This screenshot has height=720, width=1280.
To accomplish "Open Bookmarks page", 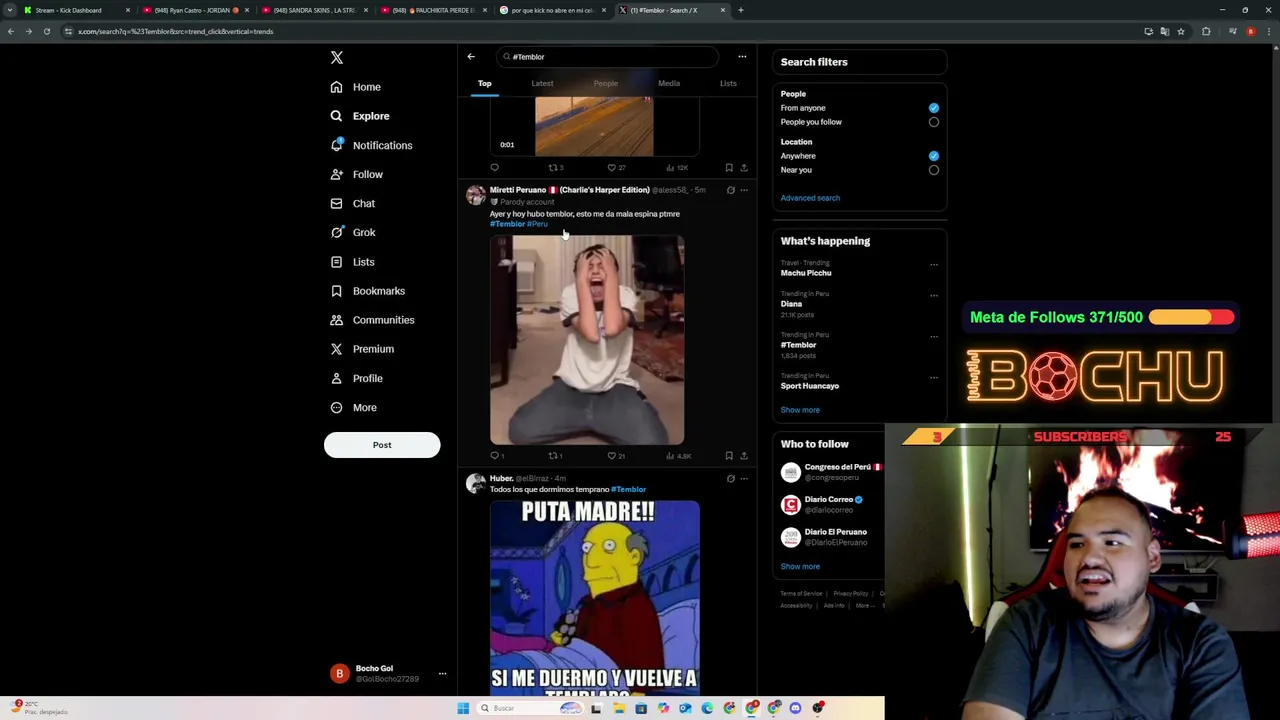I will point(368,291).
